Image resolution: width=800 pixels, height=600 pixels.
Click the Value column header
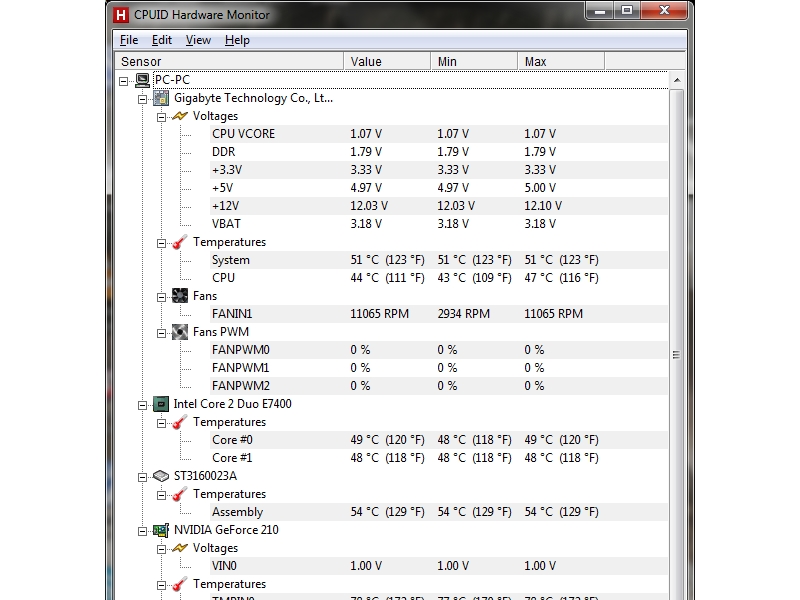click(x=387, y=61)
